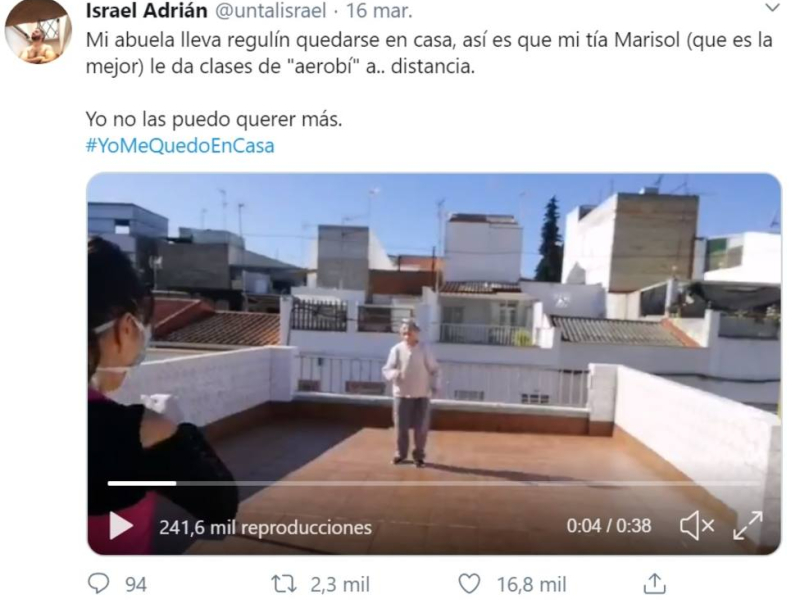Expand video to fullscreen
800x600 pixels.
coord(748,526)
